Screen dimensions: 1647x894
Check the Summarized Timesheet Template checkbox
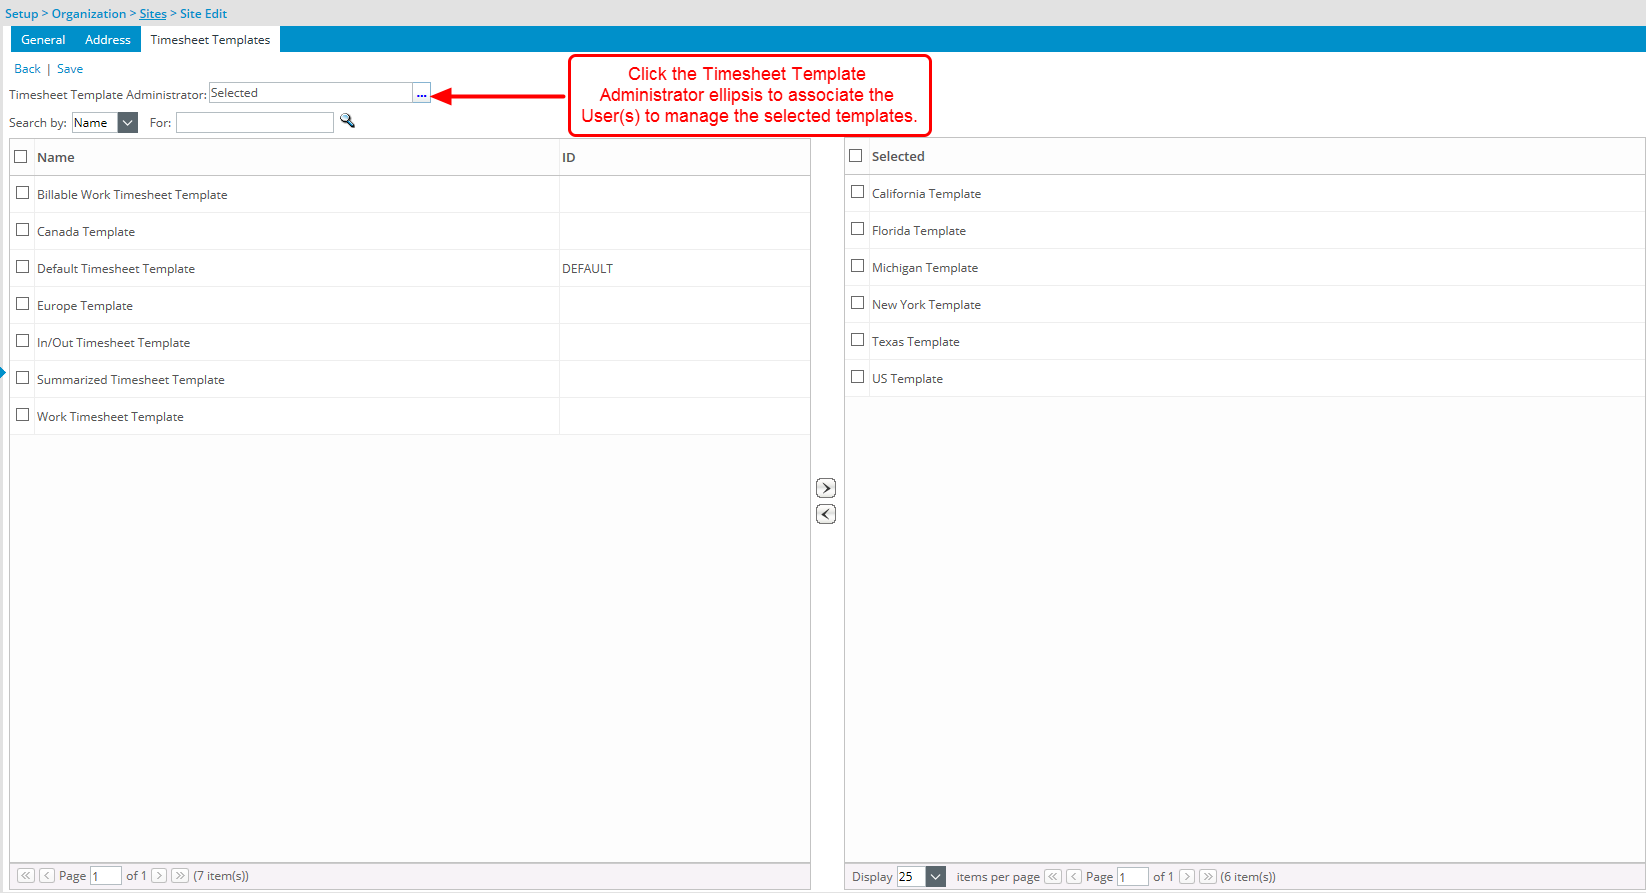tap(22, 378)
